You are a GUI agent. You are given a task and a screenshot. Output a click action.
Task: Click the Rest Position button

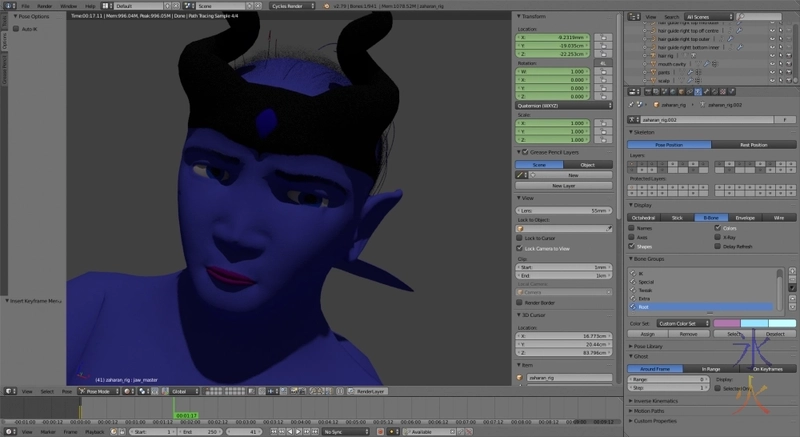(x=754, y=144)
